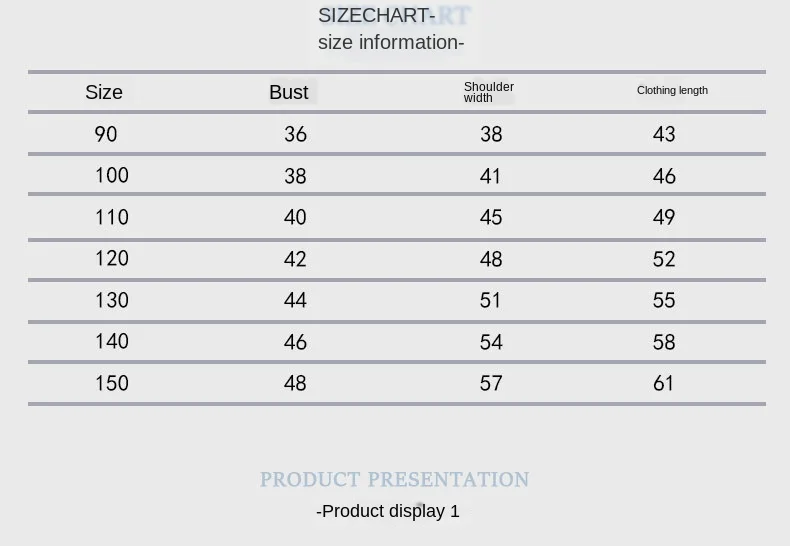Screen dimensions: 790x546
Task: Click Clothing length value 61
Action: 664,383
